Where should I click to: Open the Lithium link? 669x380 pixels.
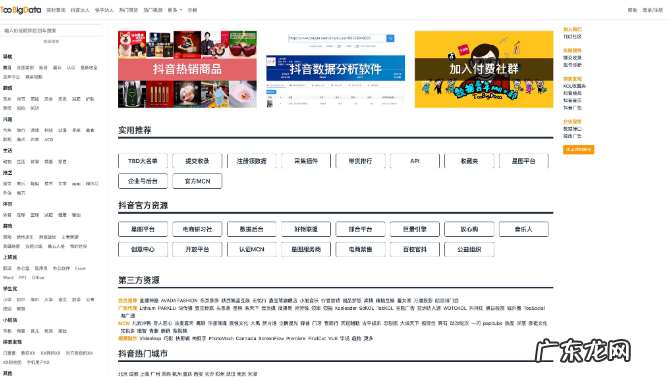[148, 308]
